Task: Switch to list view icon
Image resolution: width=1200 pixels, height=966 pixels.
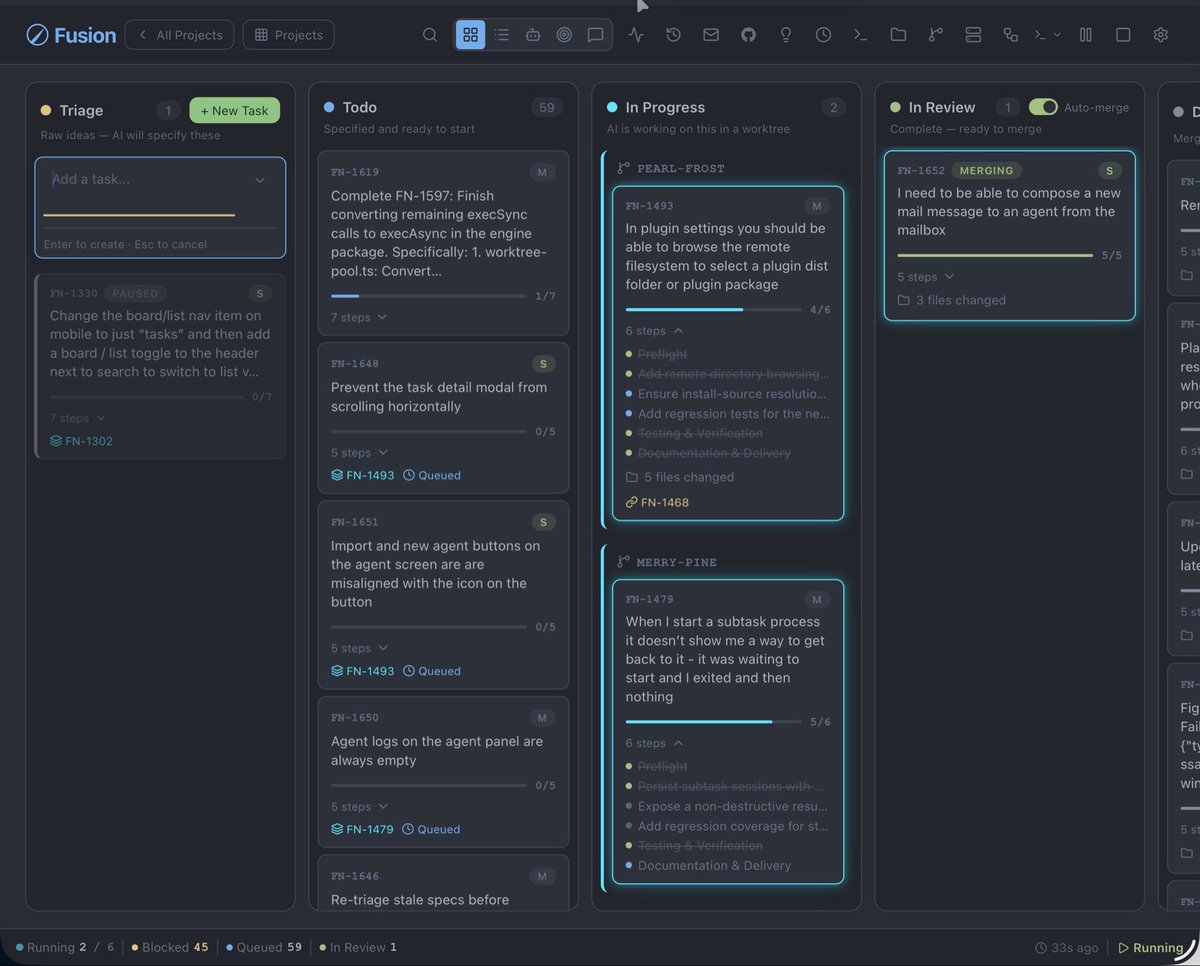Action: [x=502, y=35]
